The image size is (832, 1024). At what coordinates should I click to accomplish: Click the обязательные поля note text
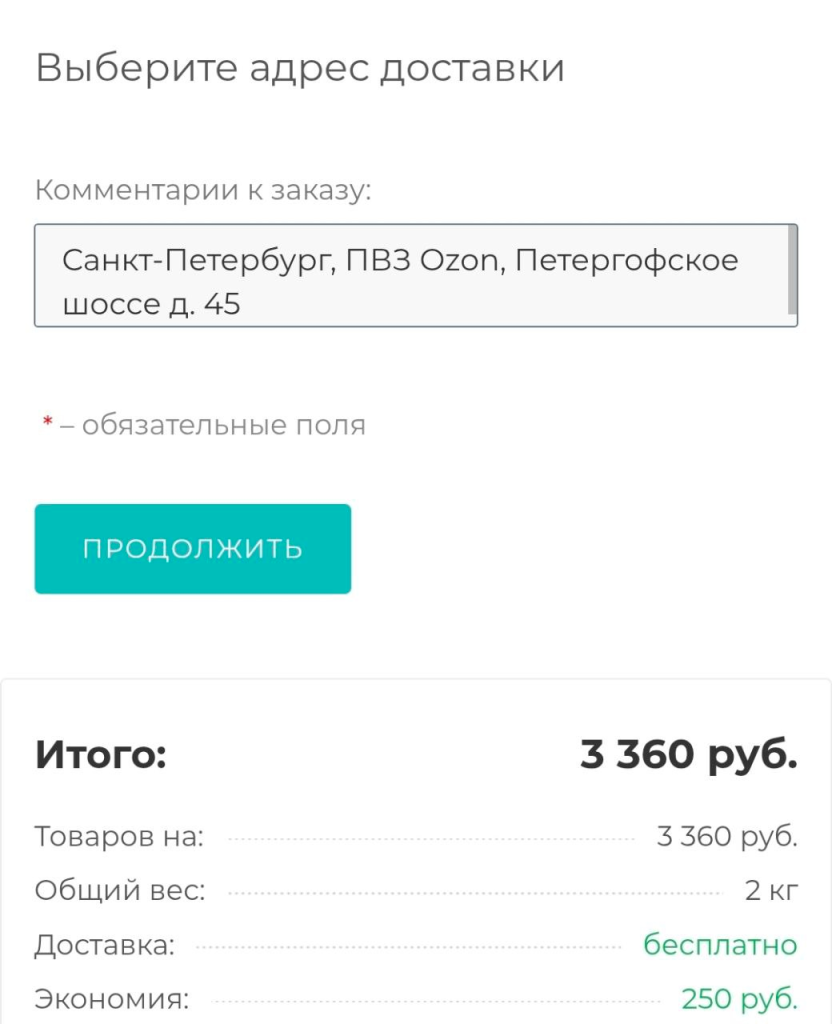223,425
